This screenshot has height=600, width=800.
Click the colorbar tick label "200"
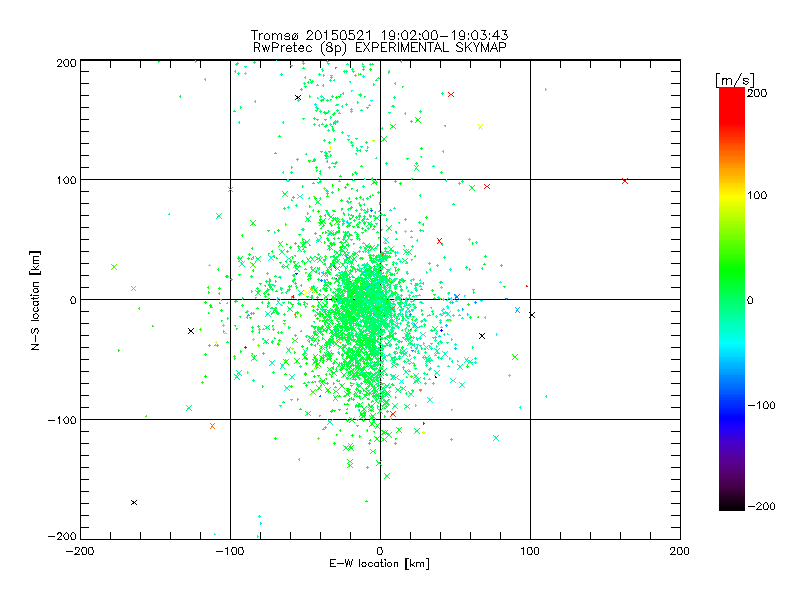757,93
